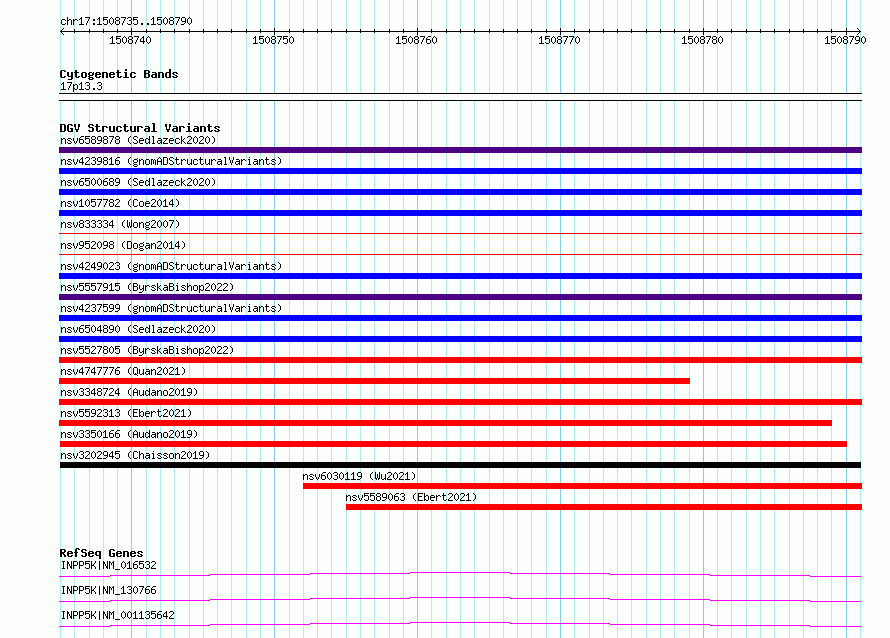Click the blue bar under nsv4239816
This screenshot has height=638, width=890.
(460, 171)
